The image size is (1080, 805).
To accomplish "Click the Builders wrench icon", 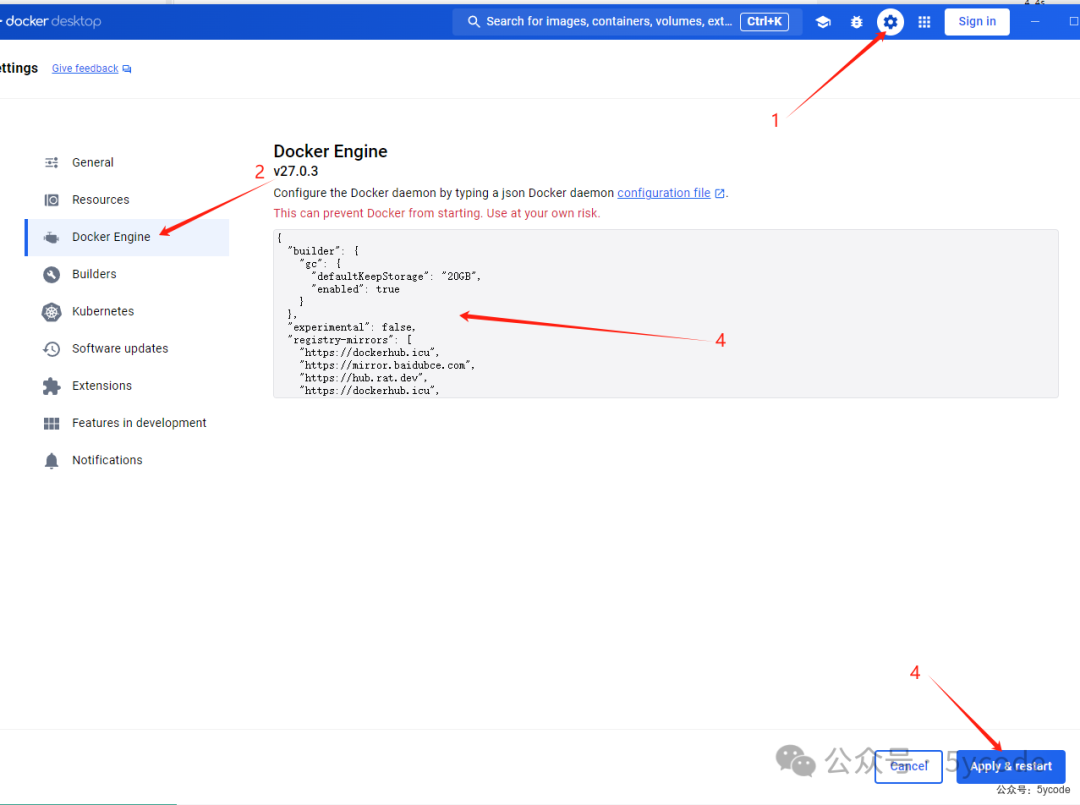I will 51,274.
